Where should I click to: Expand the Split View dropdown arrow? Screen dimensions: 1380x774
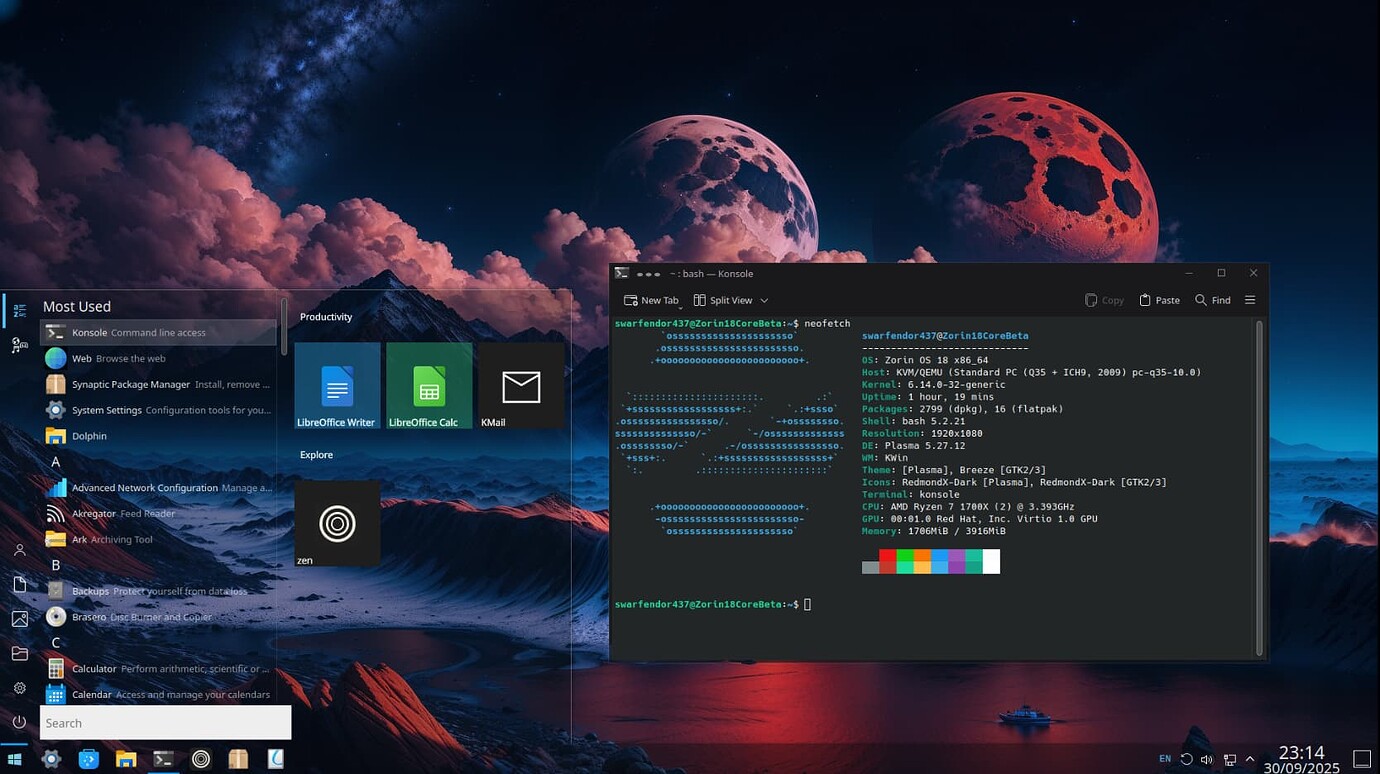(764, 300)
